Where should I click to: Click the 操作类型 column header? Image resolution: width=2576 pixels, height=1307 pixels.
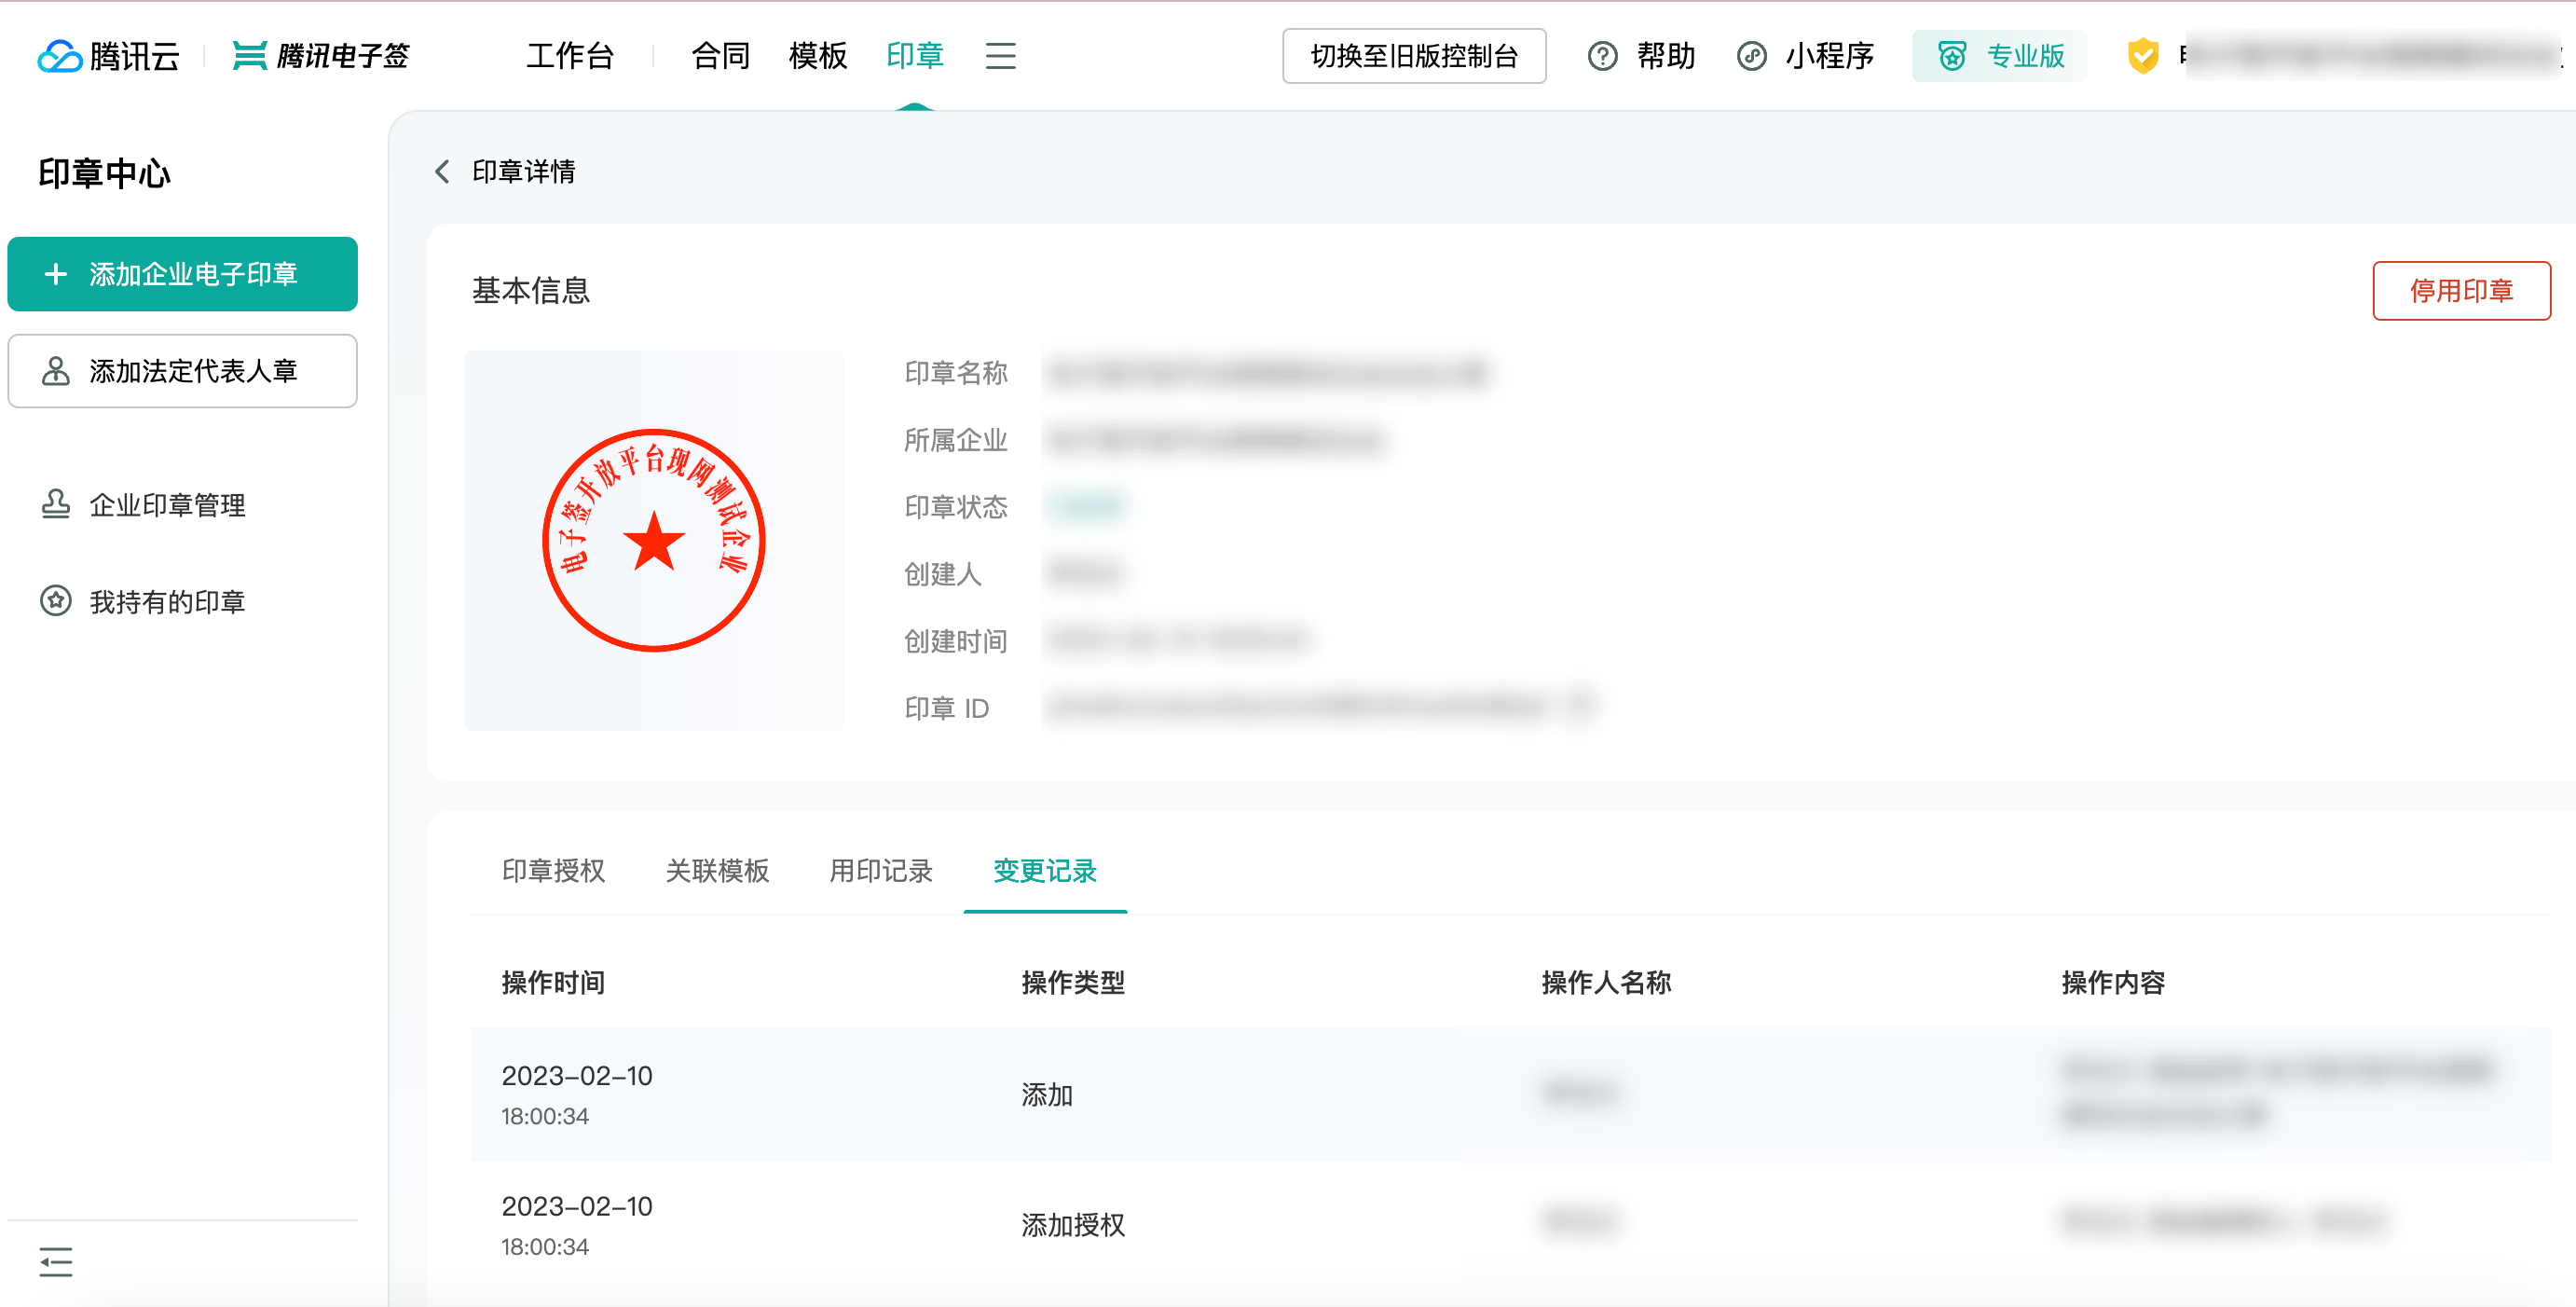tap(1073, 982)
